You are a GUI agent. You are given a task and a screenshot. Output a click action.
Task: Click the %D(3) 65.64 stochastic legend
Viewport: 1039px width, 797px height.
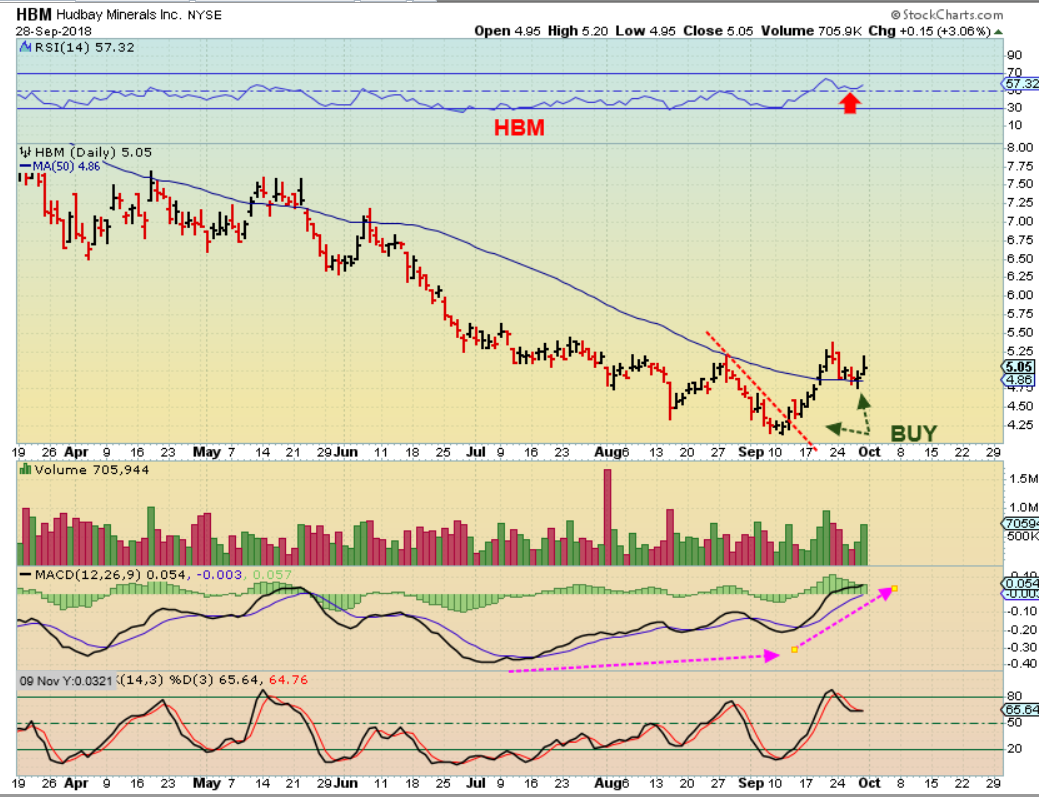pyautogui.click(x=215, y=680)
